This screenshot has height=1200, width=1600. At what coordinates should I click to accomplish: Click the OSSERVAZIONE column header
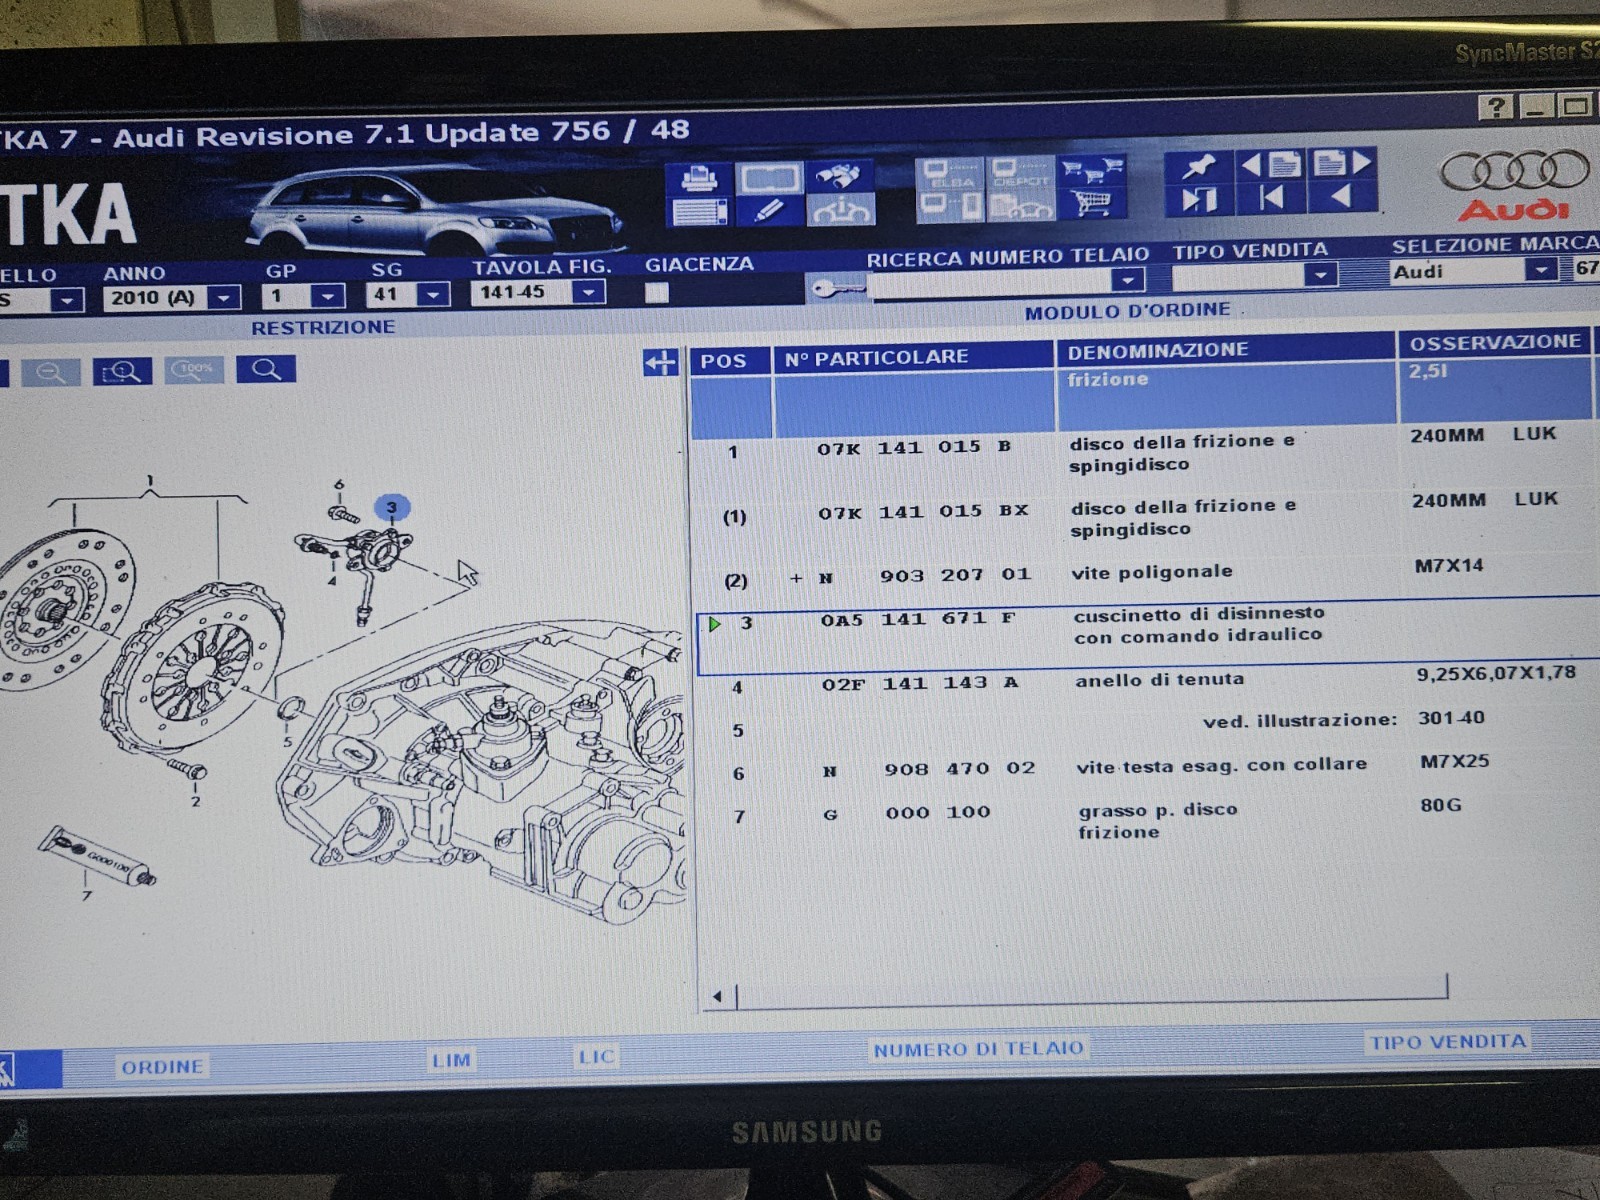tap(1495, 342)
